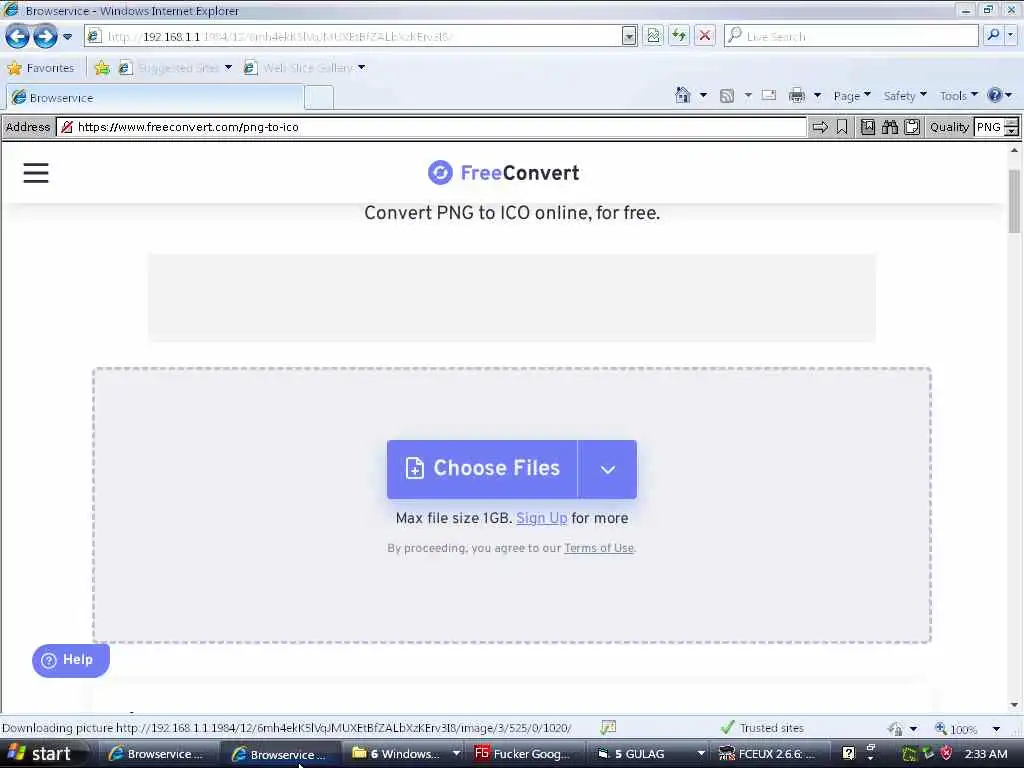Click the FreeConvert logo

pyautogui.click(x=504, y=173)
